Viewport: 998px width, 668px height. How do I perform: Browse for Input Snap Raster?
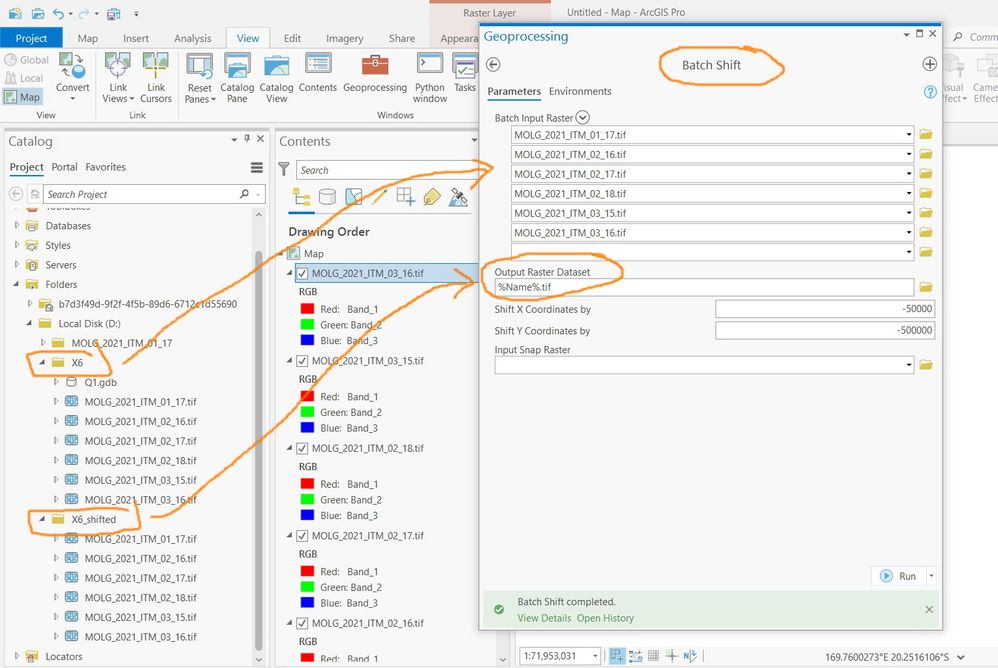925,365
